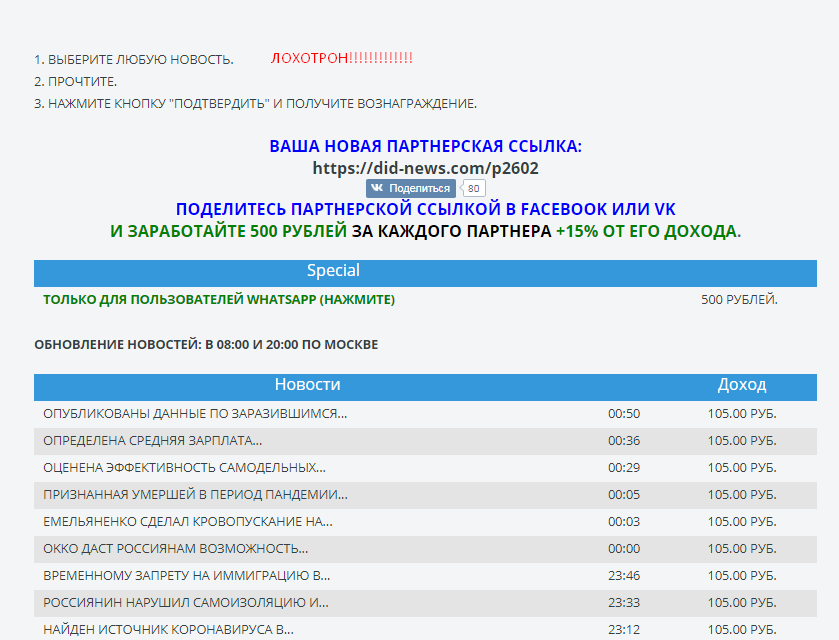Click the 00:00 time cell
839x640 pixels.
coord(624,549)
